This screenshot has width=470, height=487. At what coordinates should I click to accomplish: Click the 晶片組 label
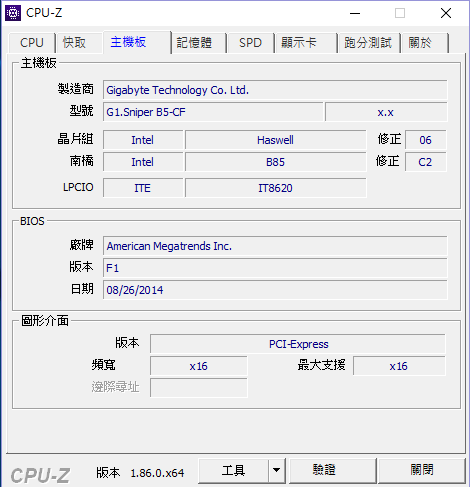(x=76, y=139)
